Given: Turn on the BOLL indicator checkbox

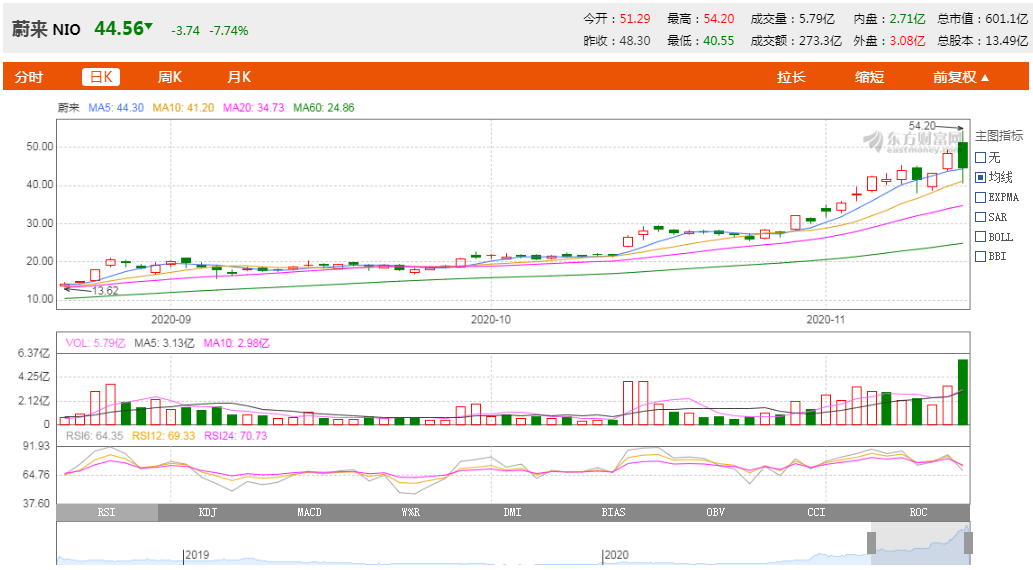Looking at the screenshot, I should click(980, 237).
